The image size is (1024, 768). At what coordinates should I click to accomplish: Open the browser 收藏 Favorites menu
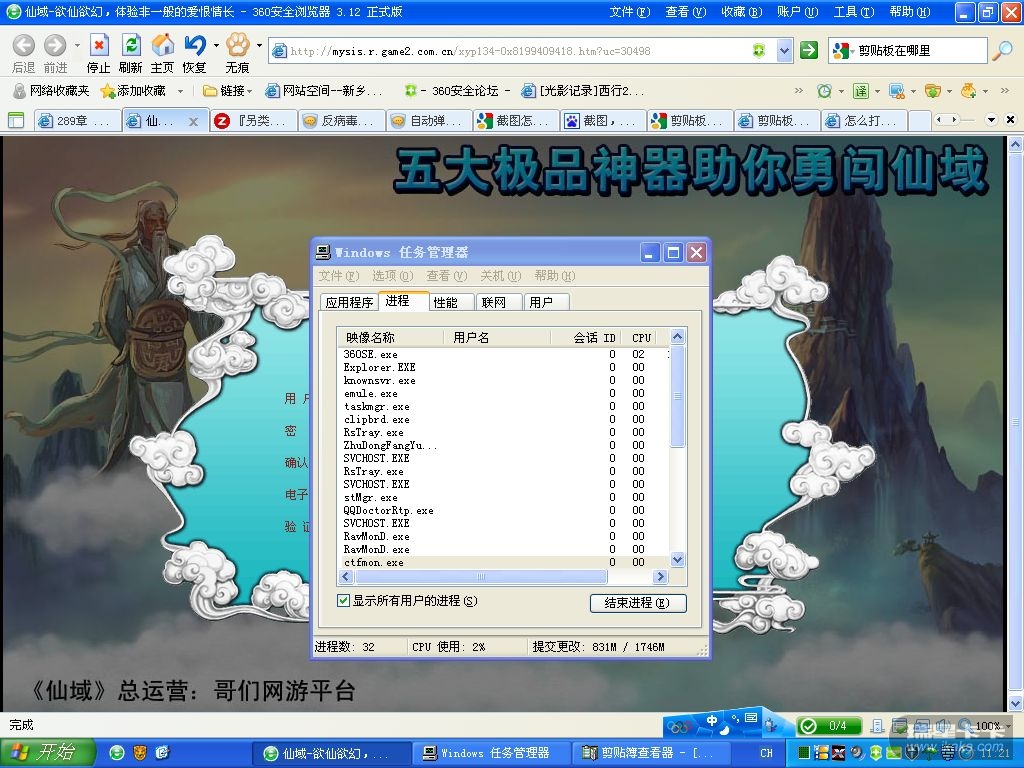tap(741, 12)
